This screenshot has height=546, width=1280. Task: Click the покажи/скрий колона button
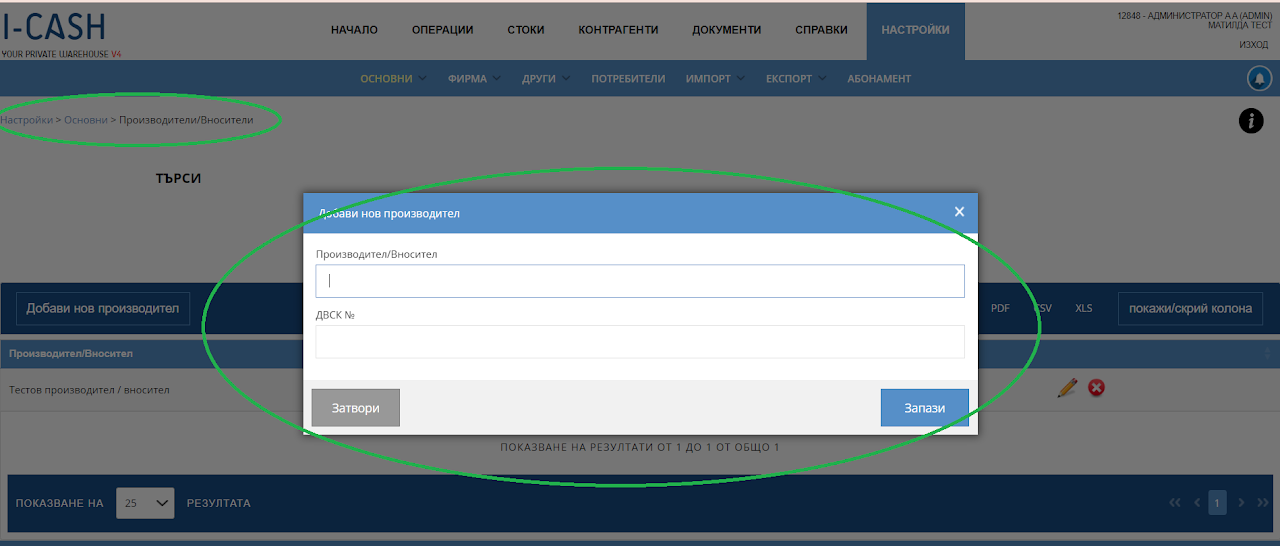coord(1190,308)
